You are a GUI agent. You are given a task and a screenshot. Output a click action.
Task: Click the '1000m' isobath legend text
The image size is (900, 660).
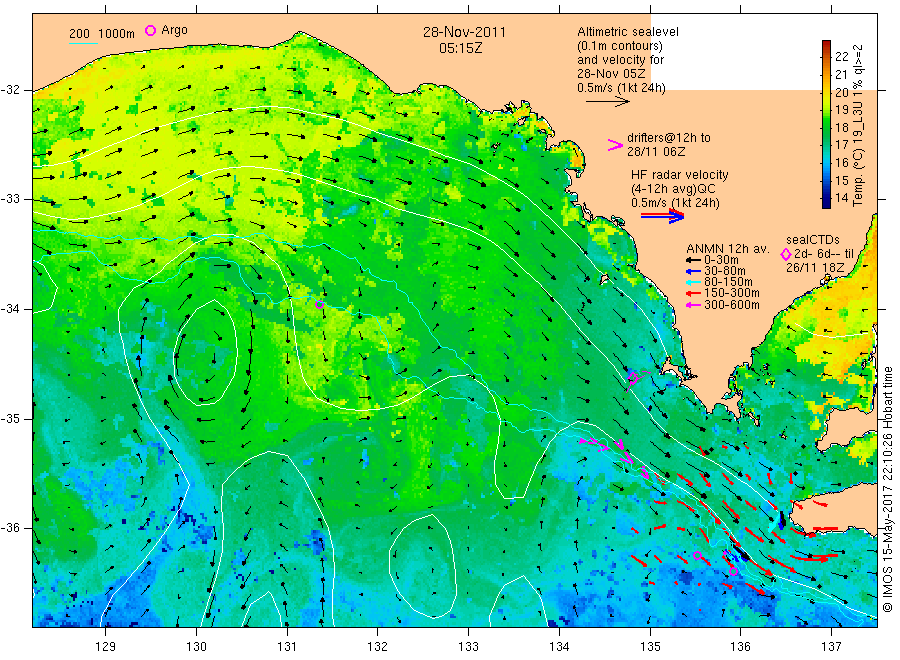coord(117,34)
